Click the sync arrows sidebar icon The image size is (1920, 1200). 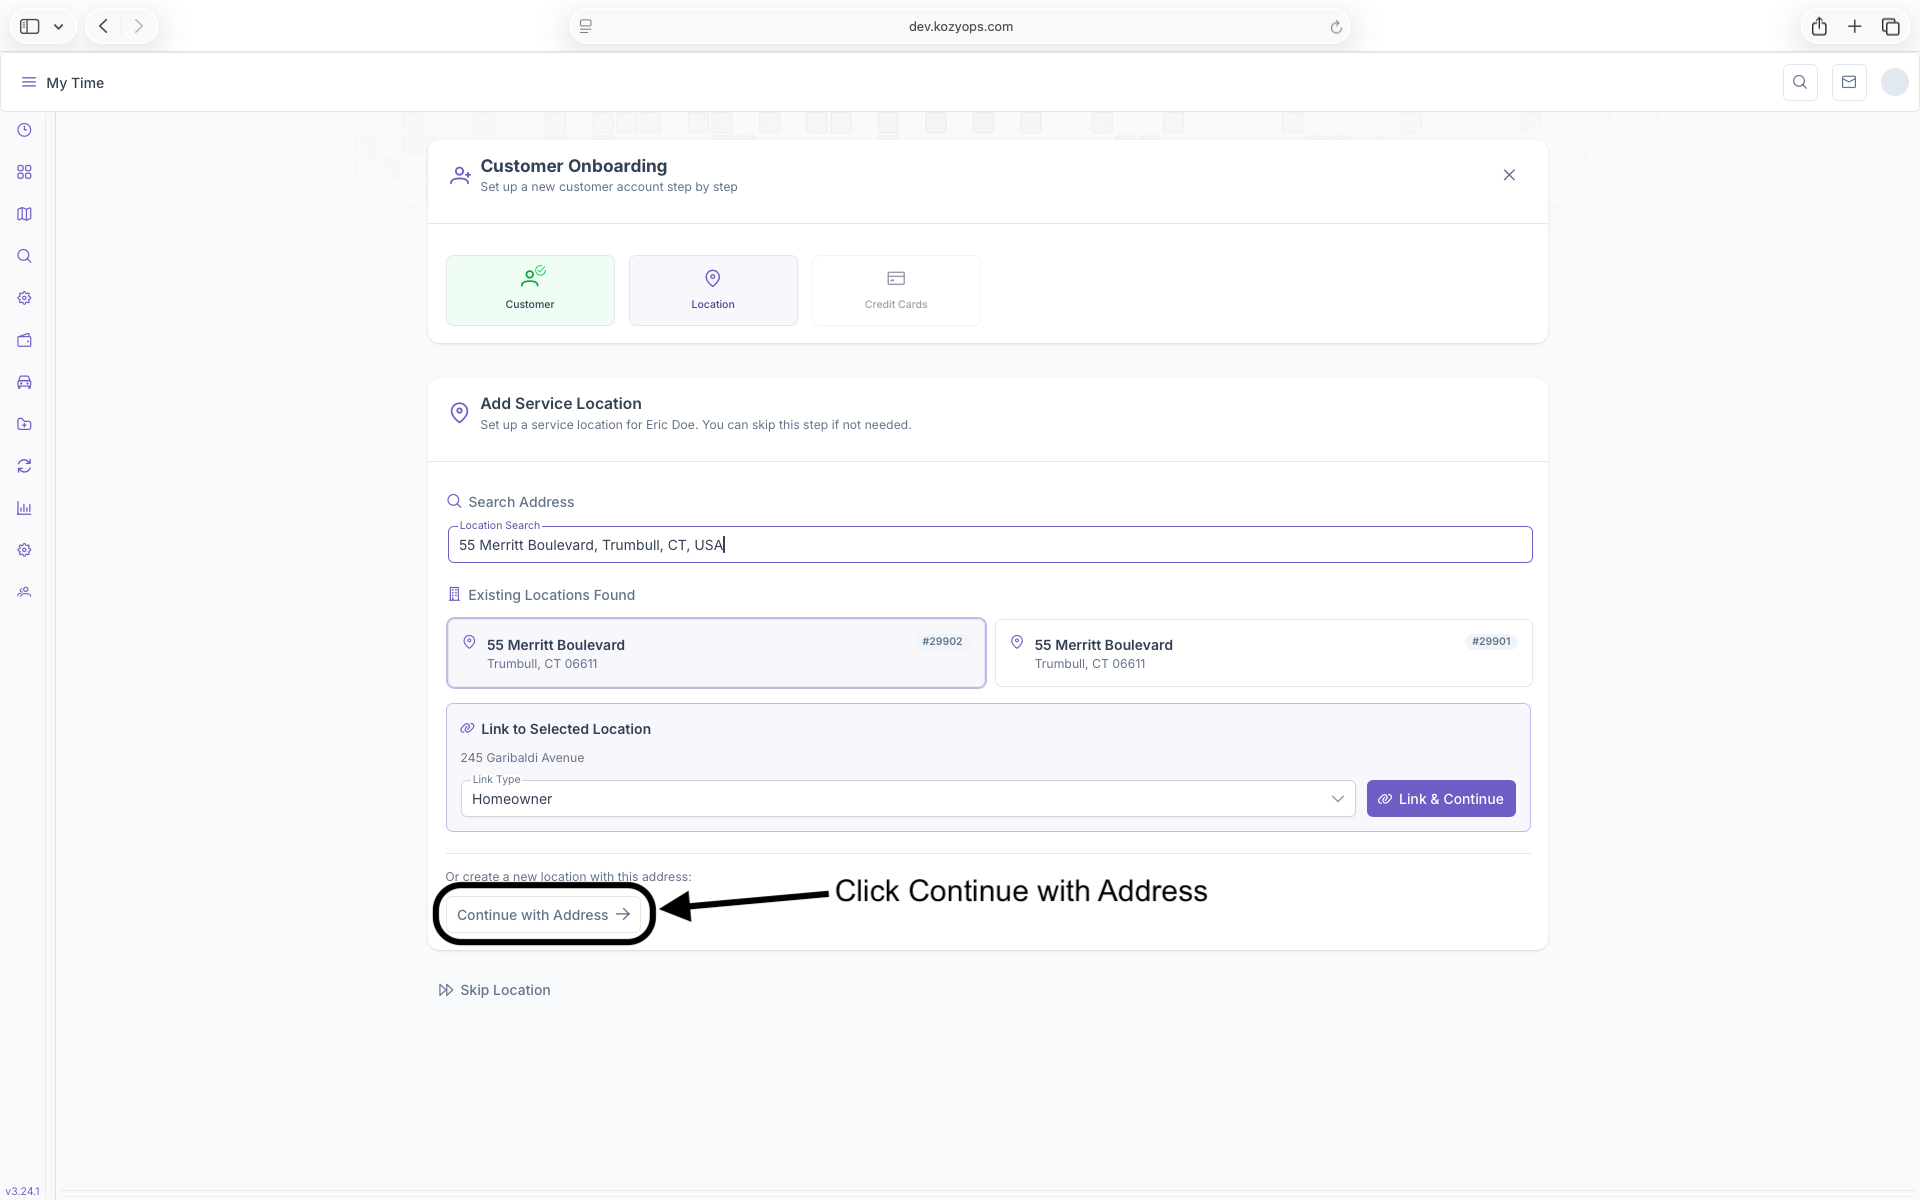coord(24,466)
